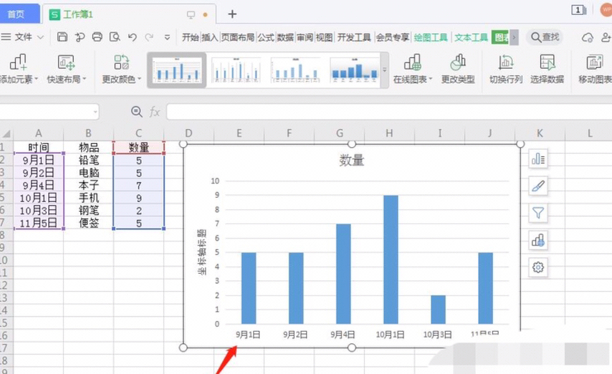The width and height of the screenshot is (612, 374).
Task: Expand the chart styles gallery arrow
Action: point(384,70)
